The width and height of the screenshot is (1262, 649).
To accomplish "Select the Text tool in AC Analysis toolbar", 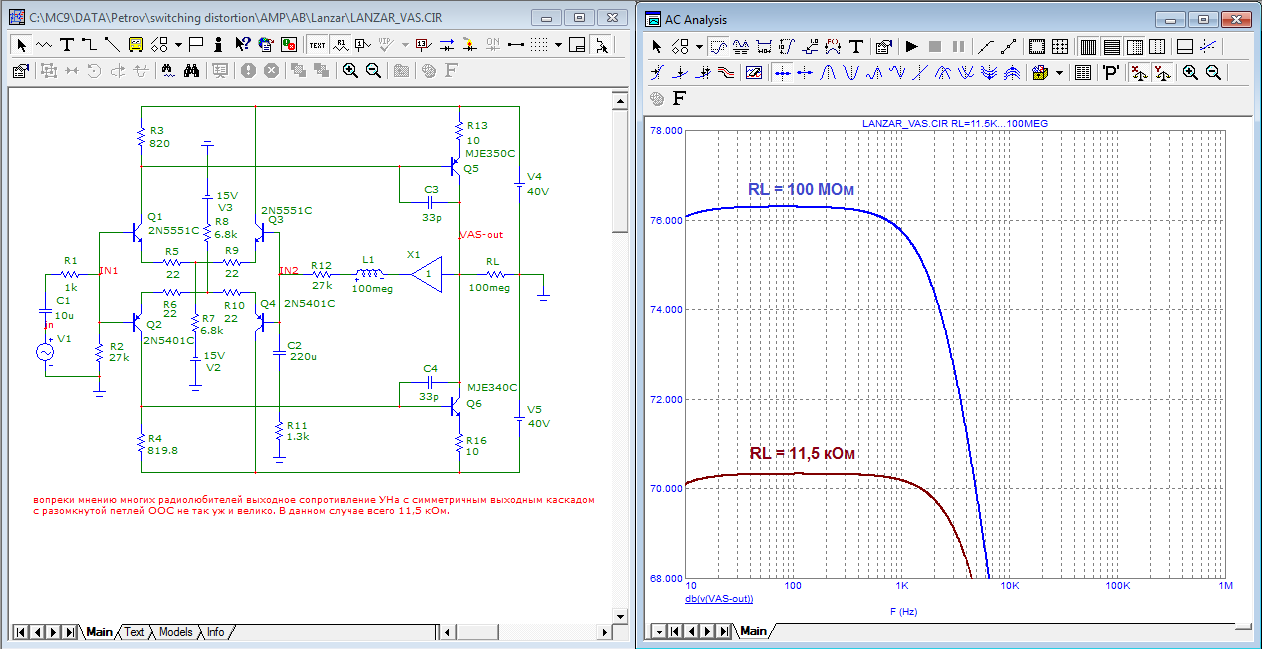I will pos(857,46).
